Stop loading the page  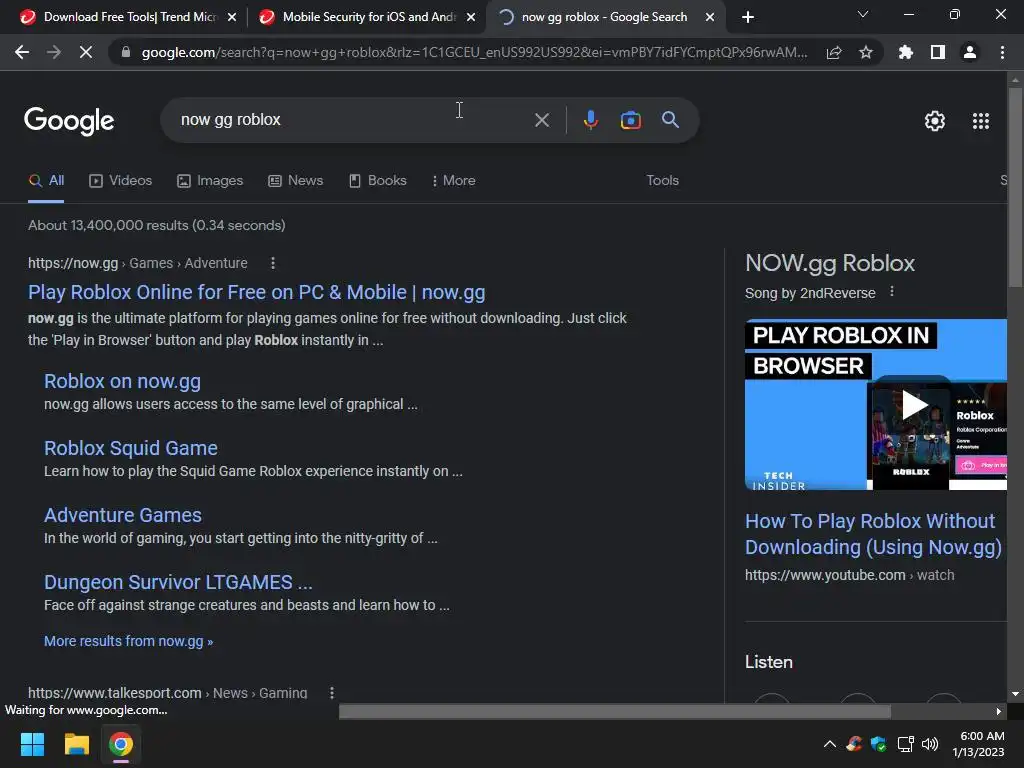coord(86,52)
